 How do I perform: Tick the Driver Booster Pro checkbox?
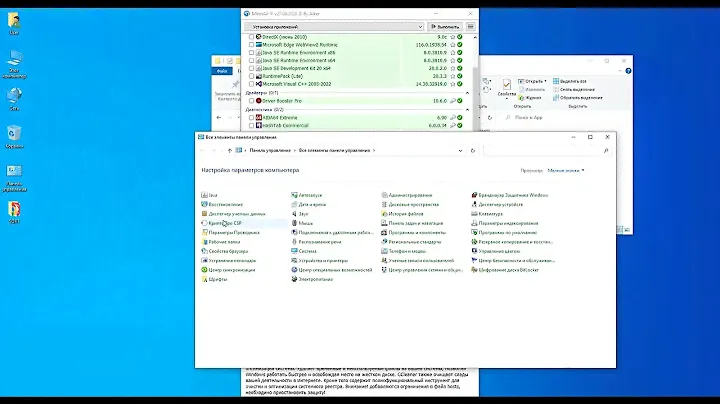point(252,100)
